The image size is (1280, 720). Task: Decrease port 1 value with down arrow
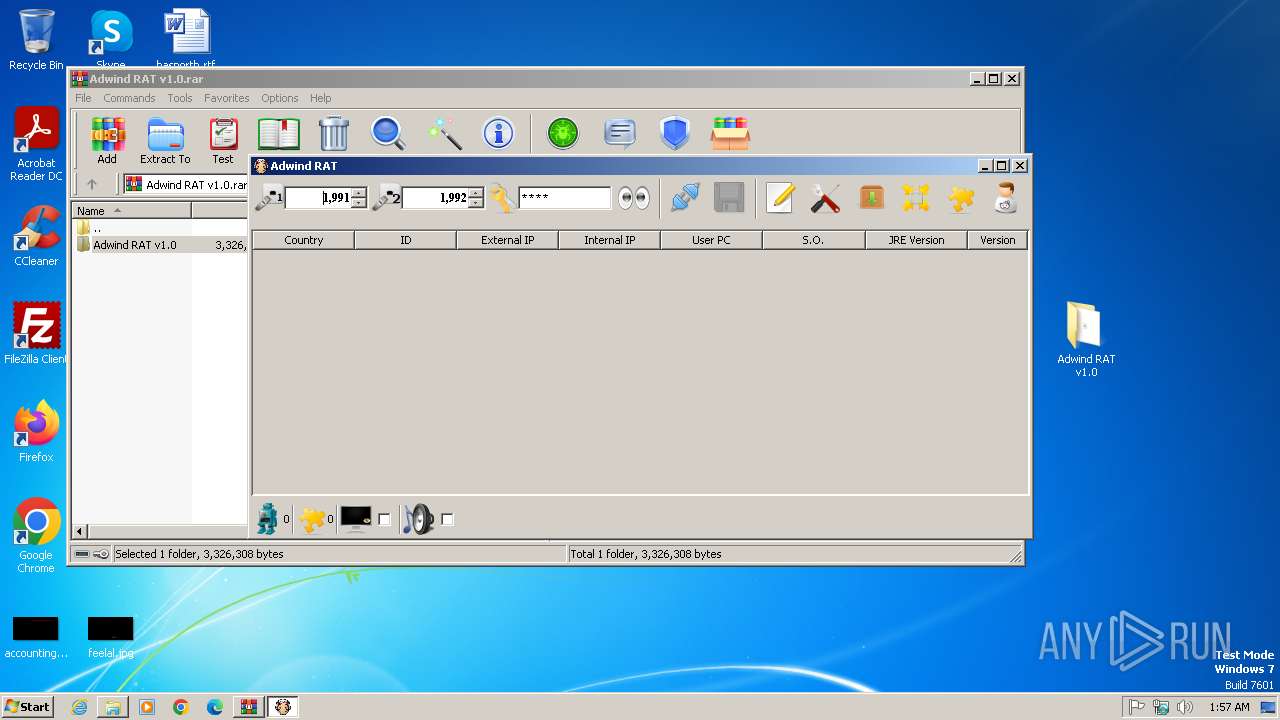pos(359,203)
